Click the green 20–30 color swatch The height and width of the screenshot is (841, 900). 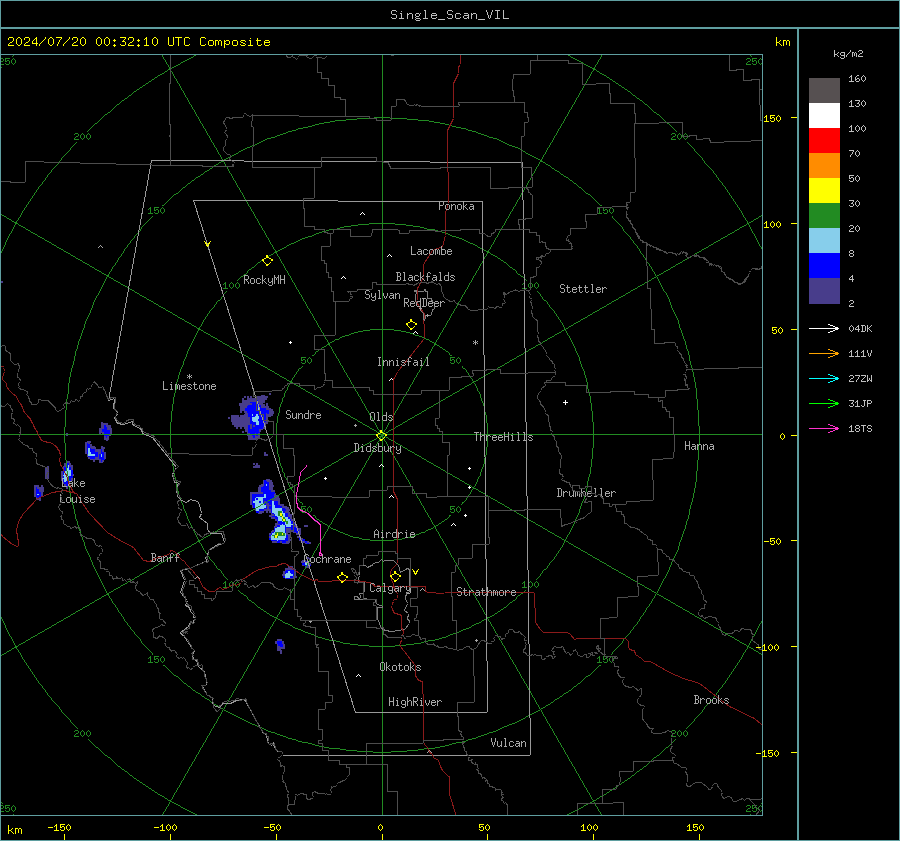tap(824, 216)
